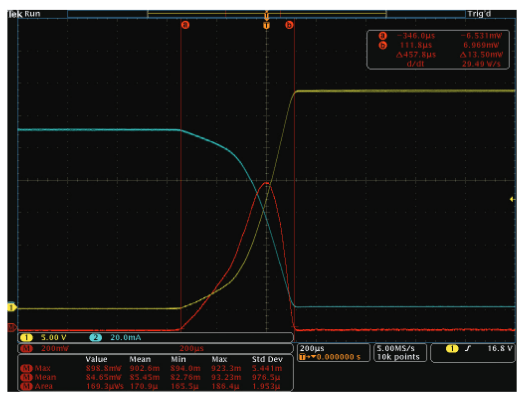Click the -346.0µs cursor a time readout
The image size is (523, 399).
coord(416,36)
